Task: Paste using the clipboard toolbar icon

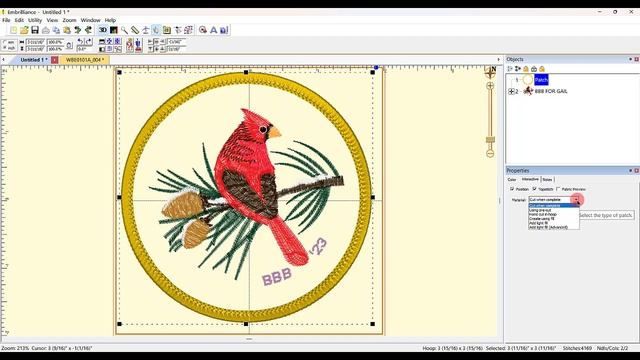Action: tap(67, 30)
